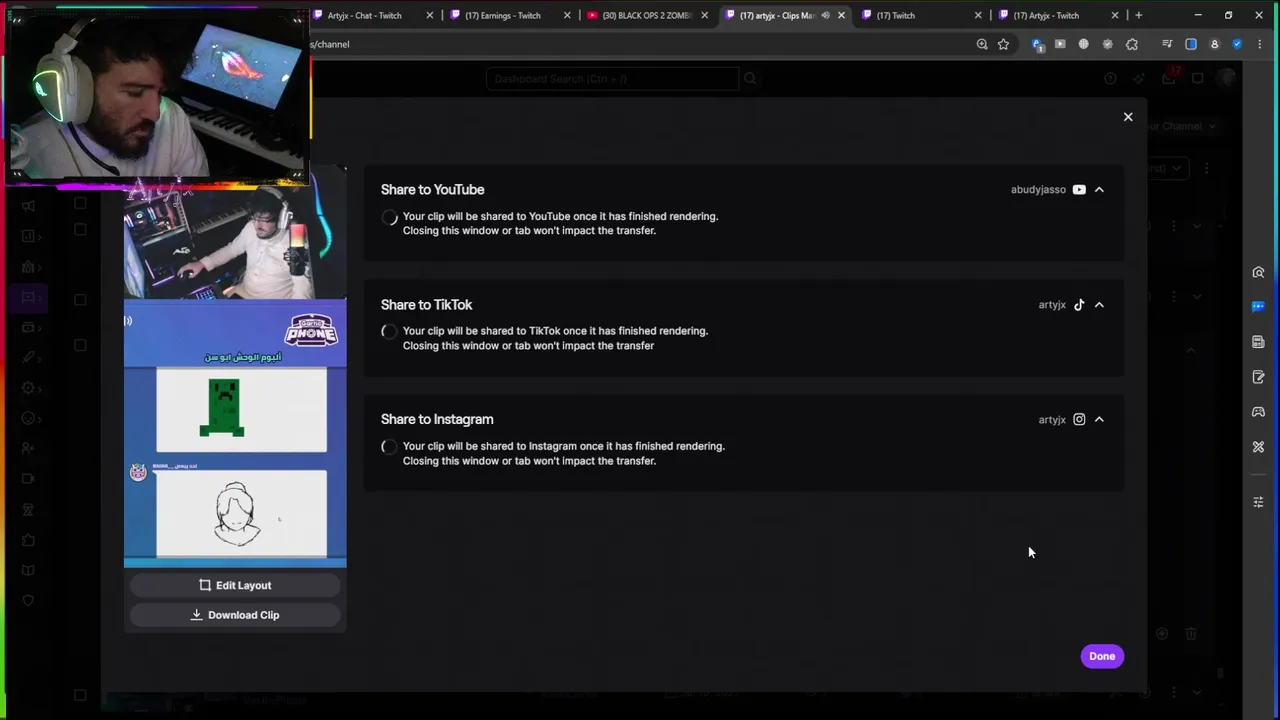
Task: Click the abudyjasso YouTube account name
Action: (1038, 189)
